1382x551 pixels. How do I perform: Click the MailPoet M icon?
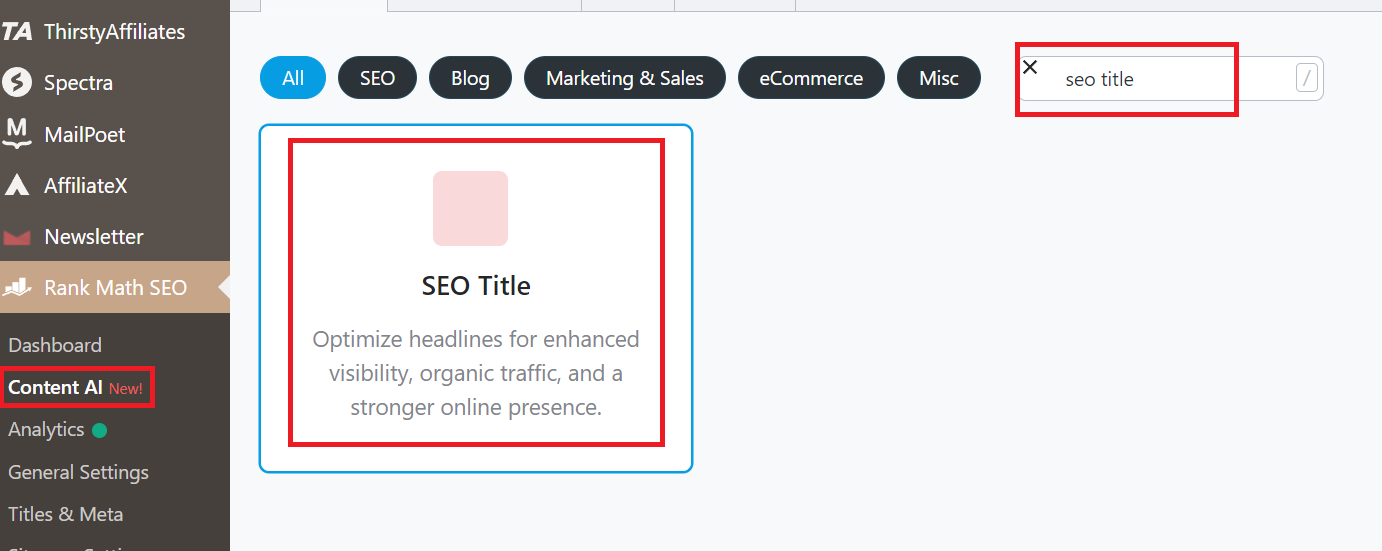click(17, 134)
